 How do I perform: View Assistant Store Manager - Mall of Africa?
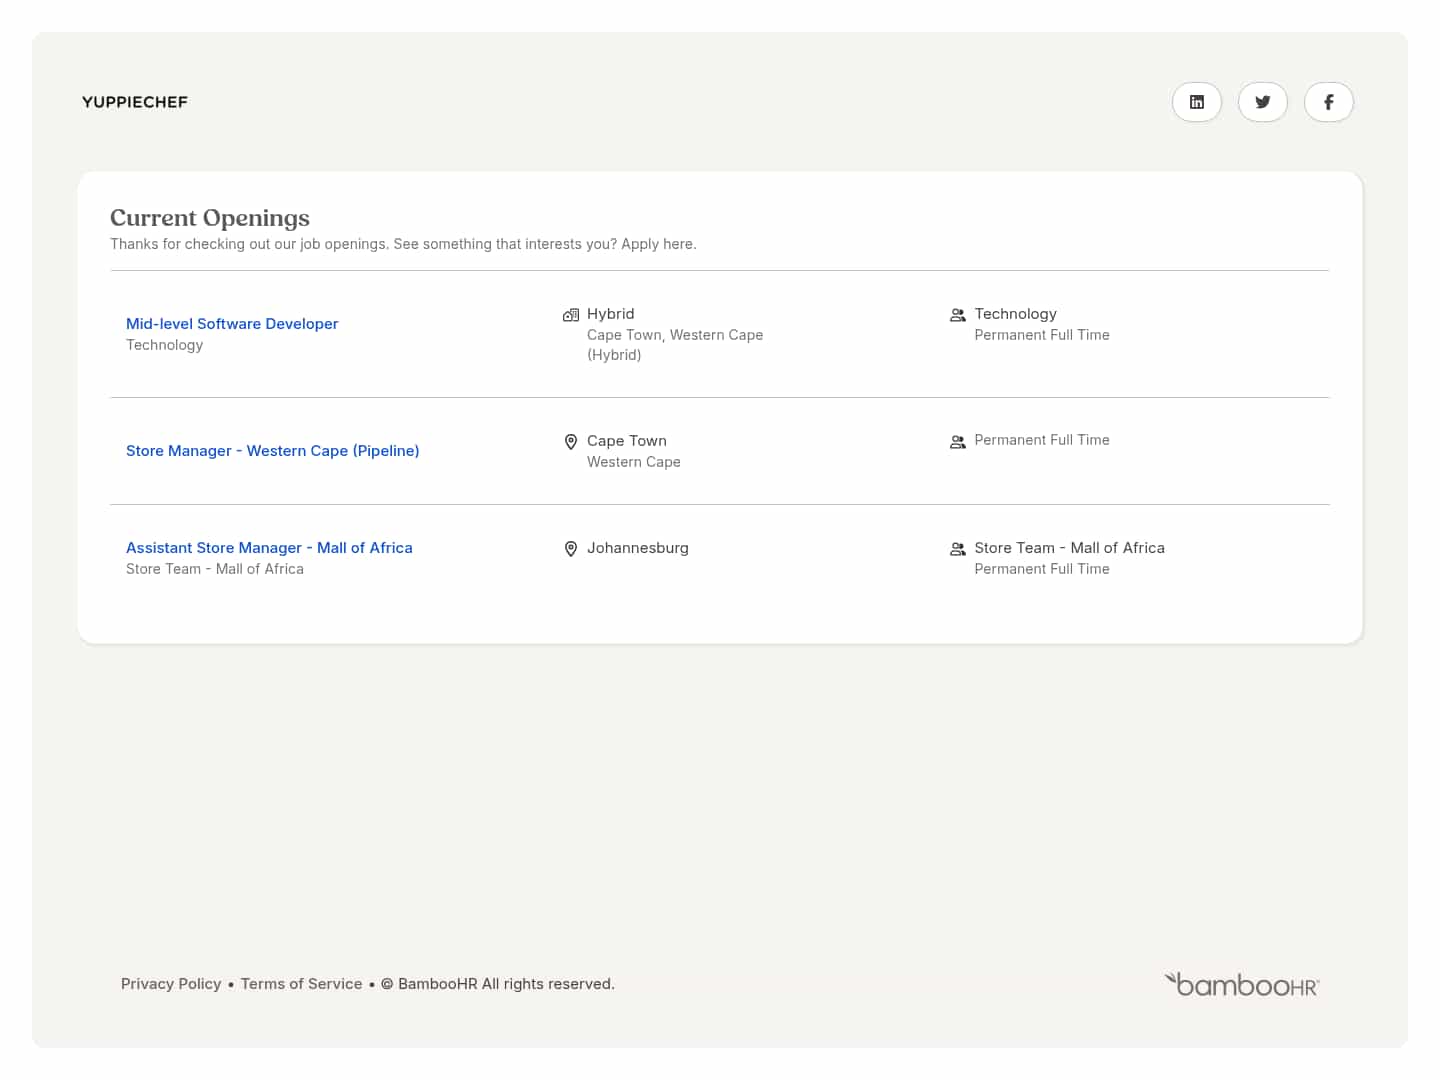click(269, 548)
